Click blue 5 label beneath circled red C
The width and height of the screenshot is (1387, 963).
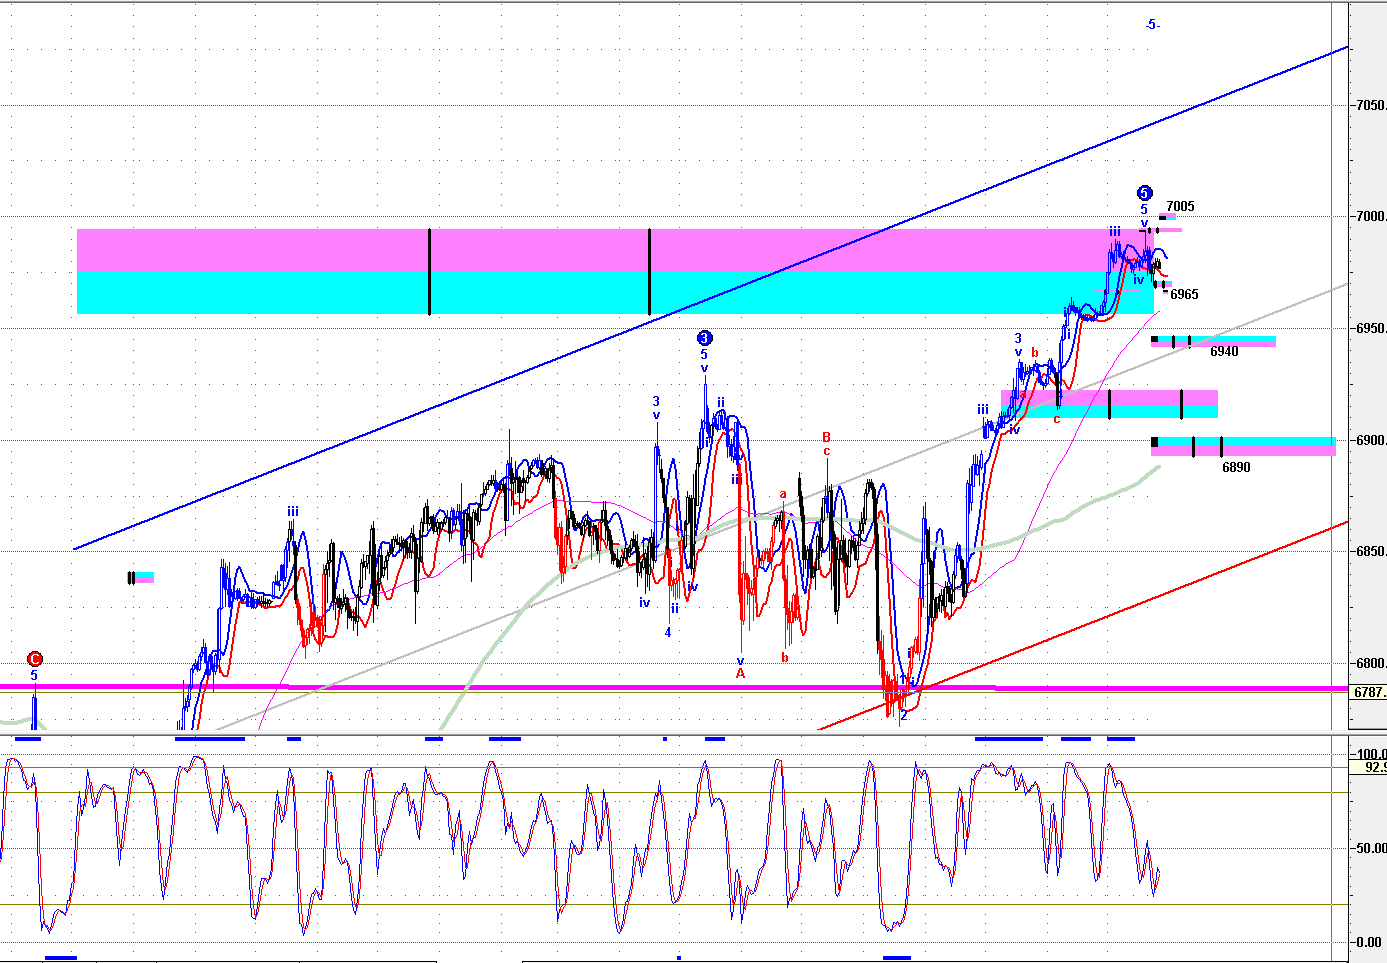pyautogui.click(x=34, y=675)
